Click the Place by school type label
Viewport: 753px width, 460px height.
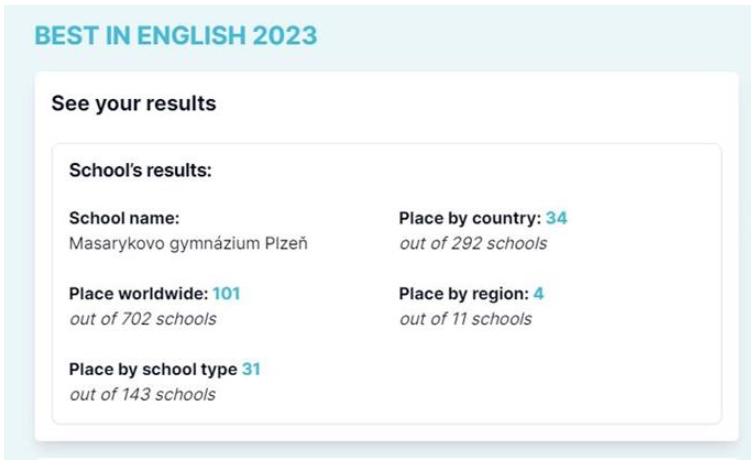tap(153, 369)
